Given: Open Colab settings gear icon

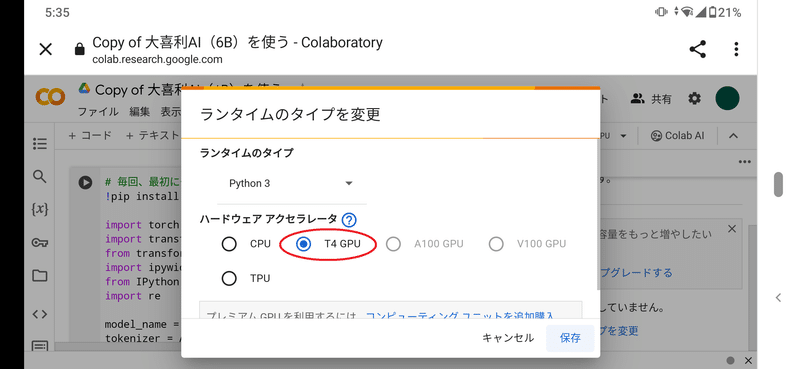Looking at the screenshot, I should point(694,99).
